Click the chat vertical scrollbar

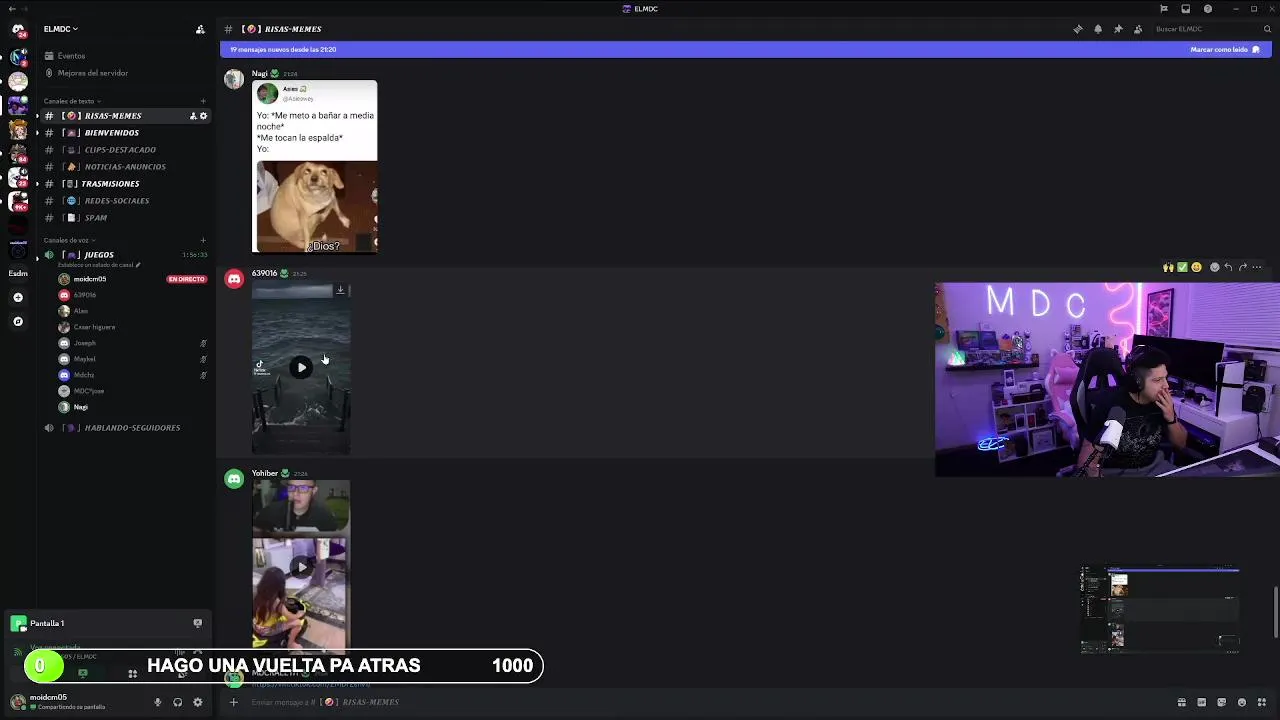pyautogui.click(x=1276, y=612)
